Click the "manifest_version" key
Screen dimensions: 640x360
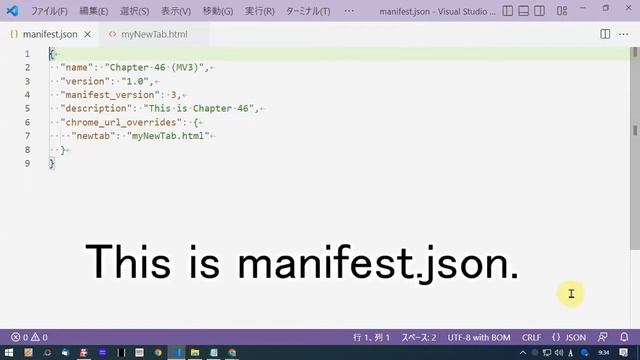click(110, 95)
